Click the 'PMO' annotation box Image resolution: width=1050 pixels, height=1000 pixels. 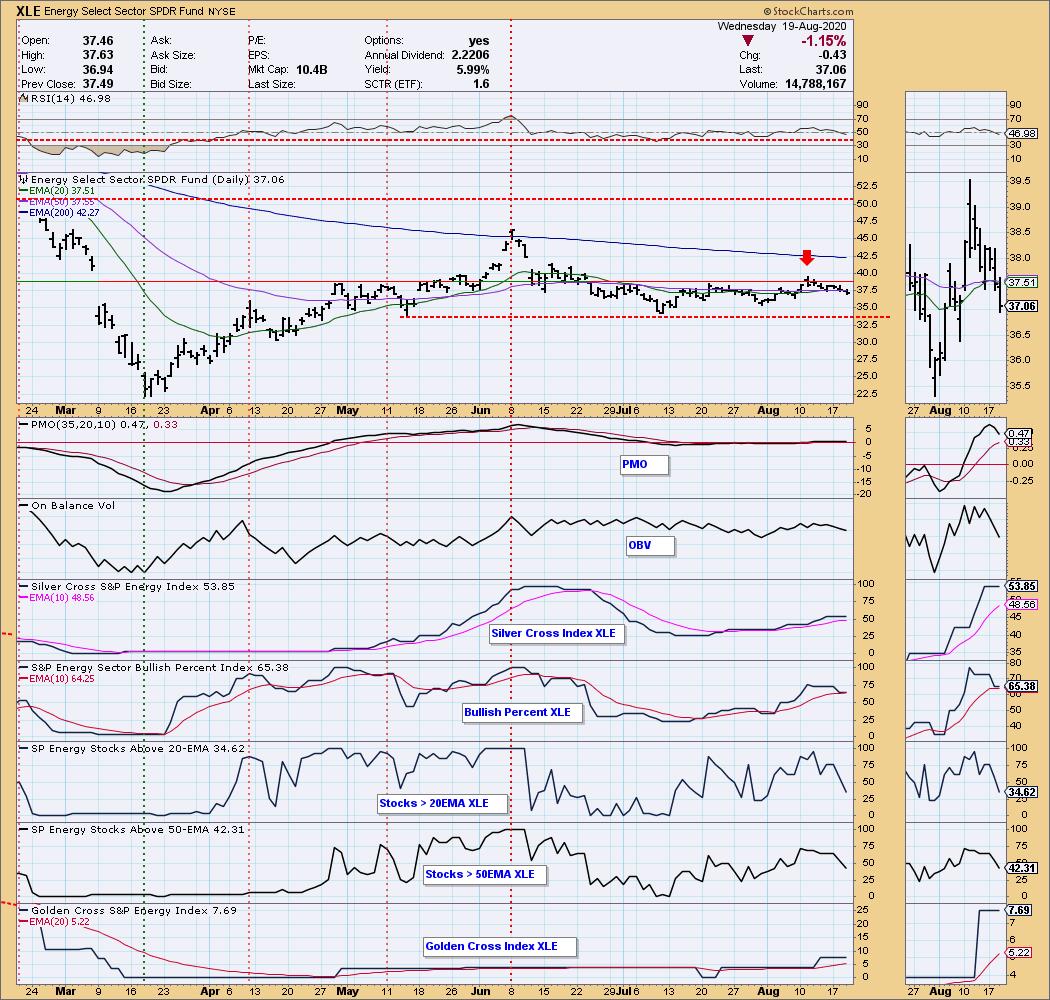coord(644,464)
